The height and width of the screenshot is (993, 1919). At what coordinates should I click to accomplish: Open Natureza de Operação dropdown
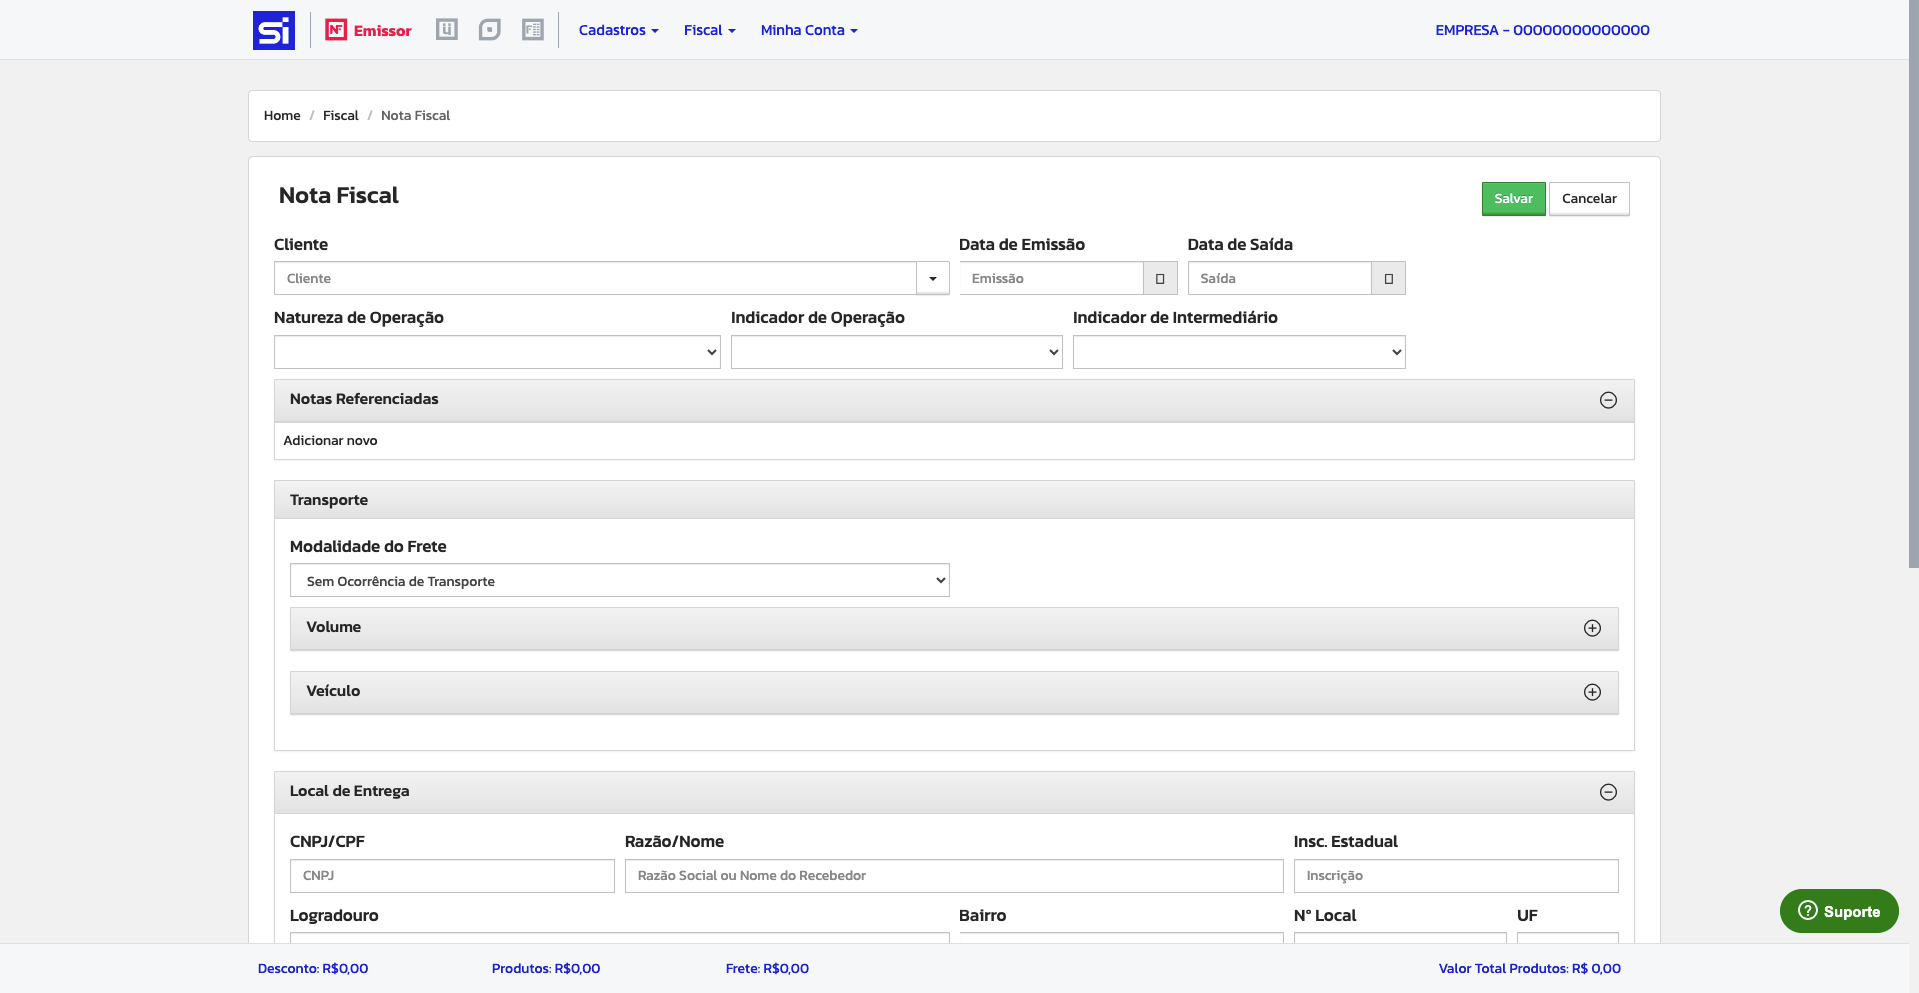[x=497, y=352]
